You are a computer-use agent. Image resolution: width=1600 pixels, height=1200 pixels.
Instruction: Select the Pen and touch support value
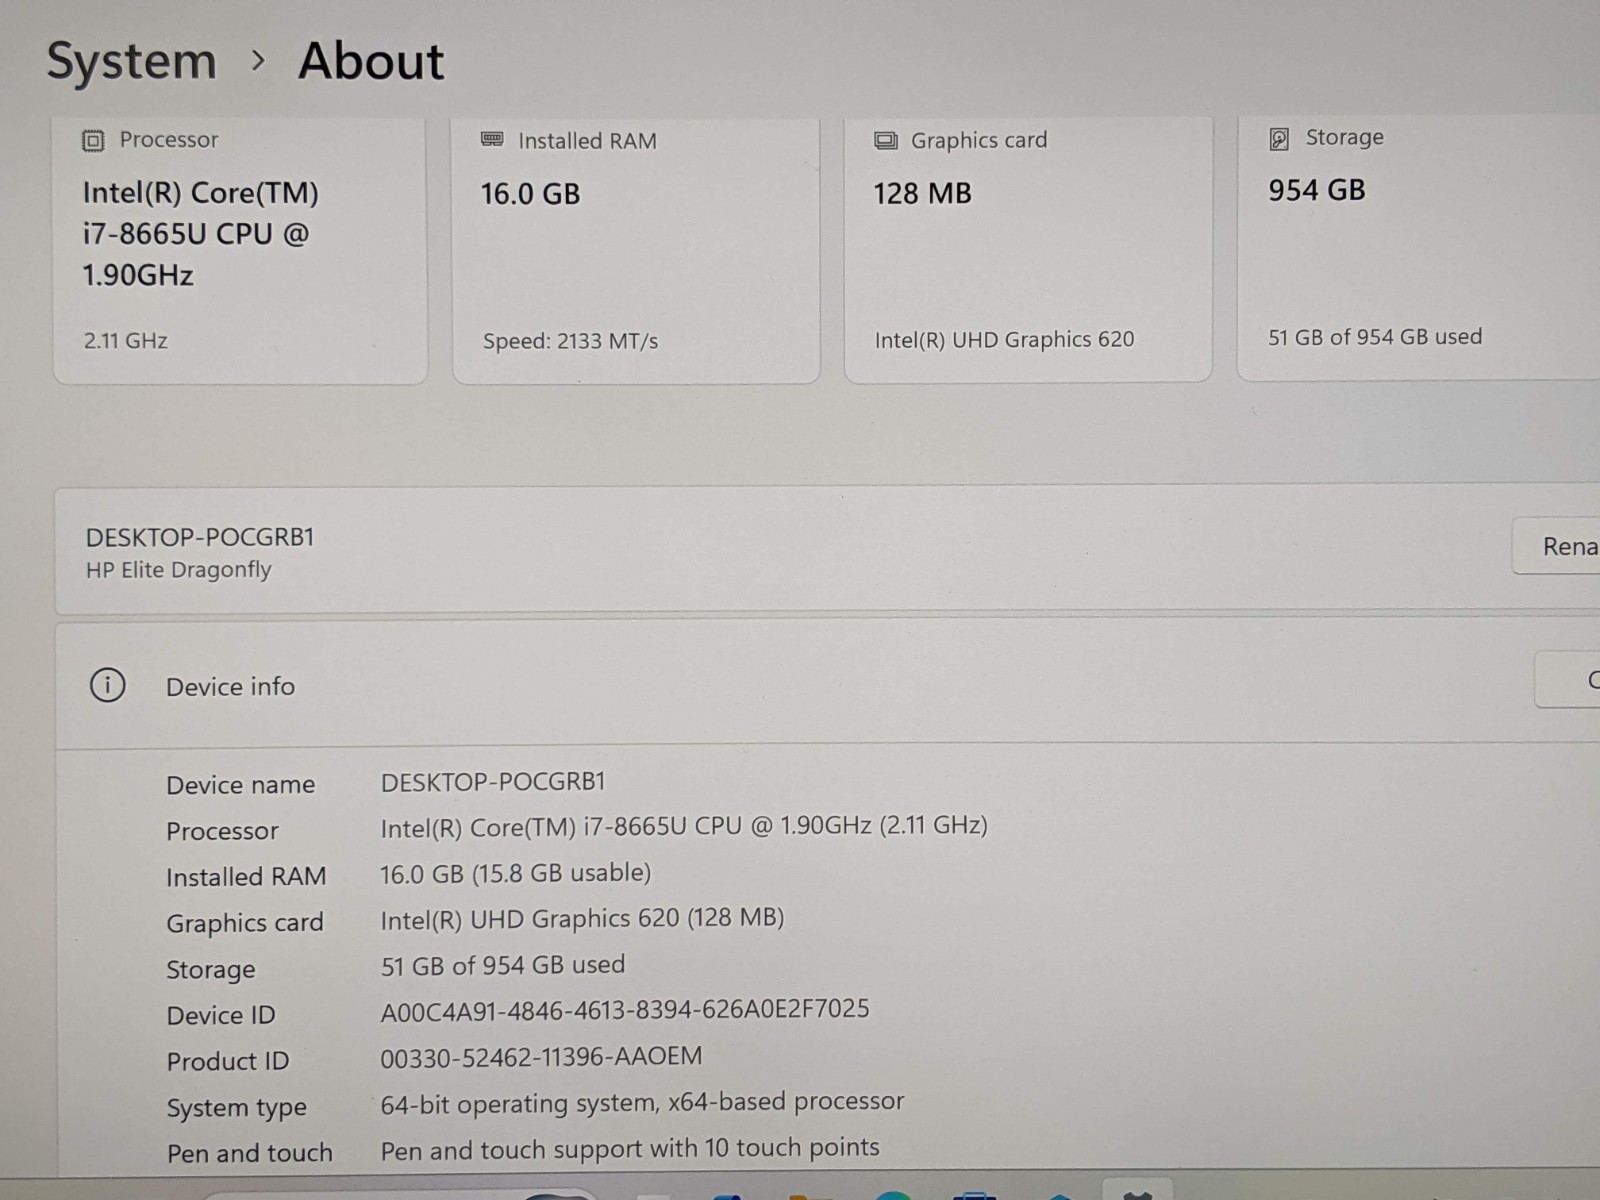[x=630, y=1148]
